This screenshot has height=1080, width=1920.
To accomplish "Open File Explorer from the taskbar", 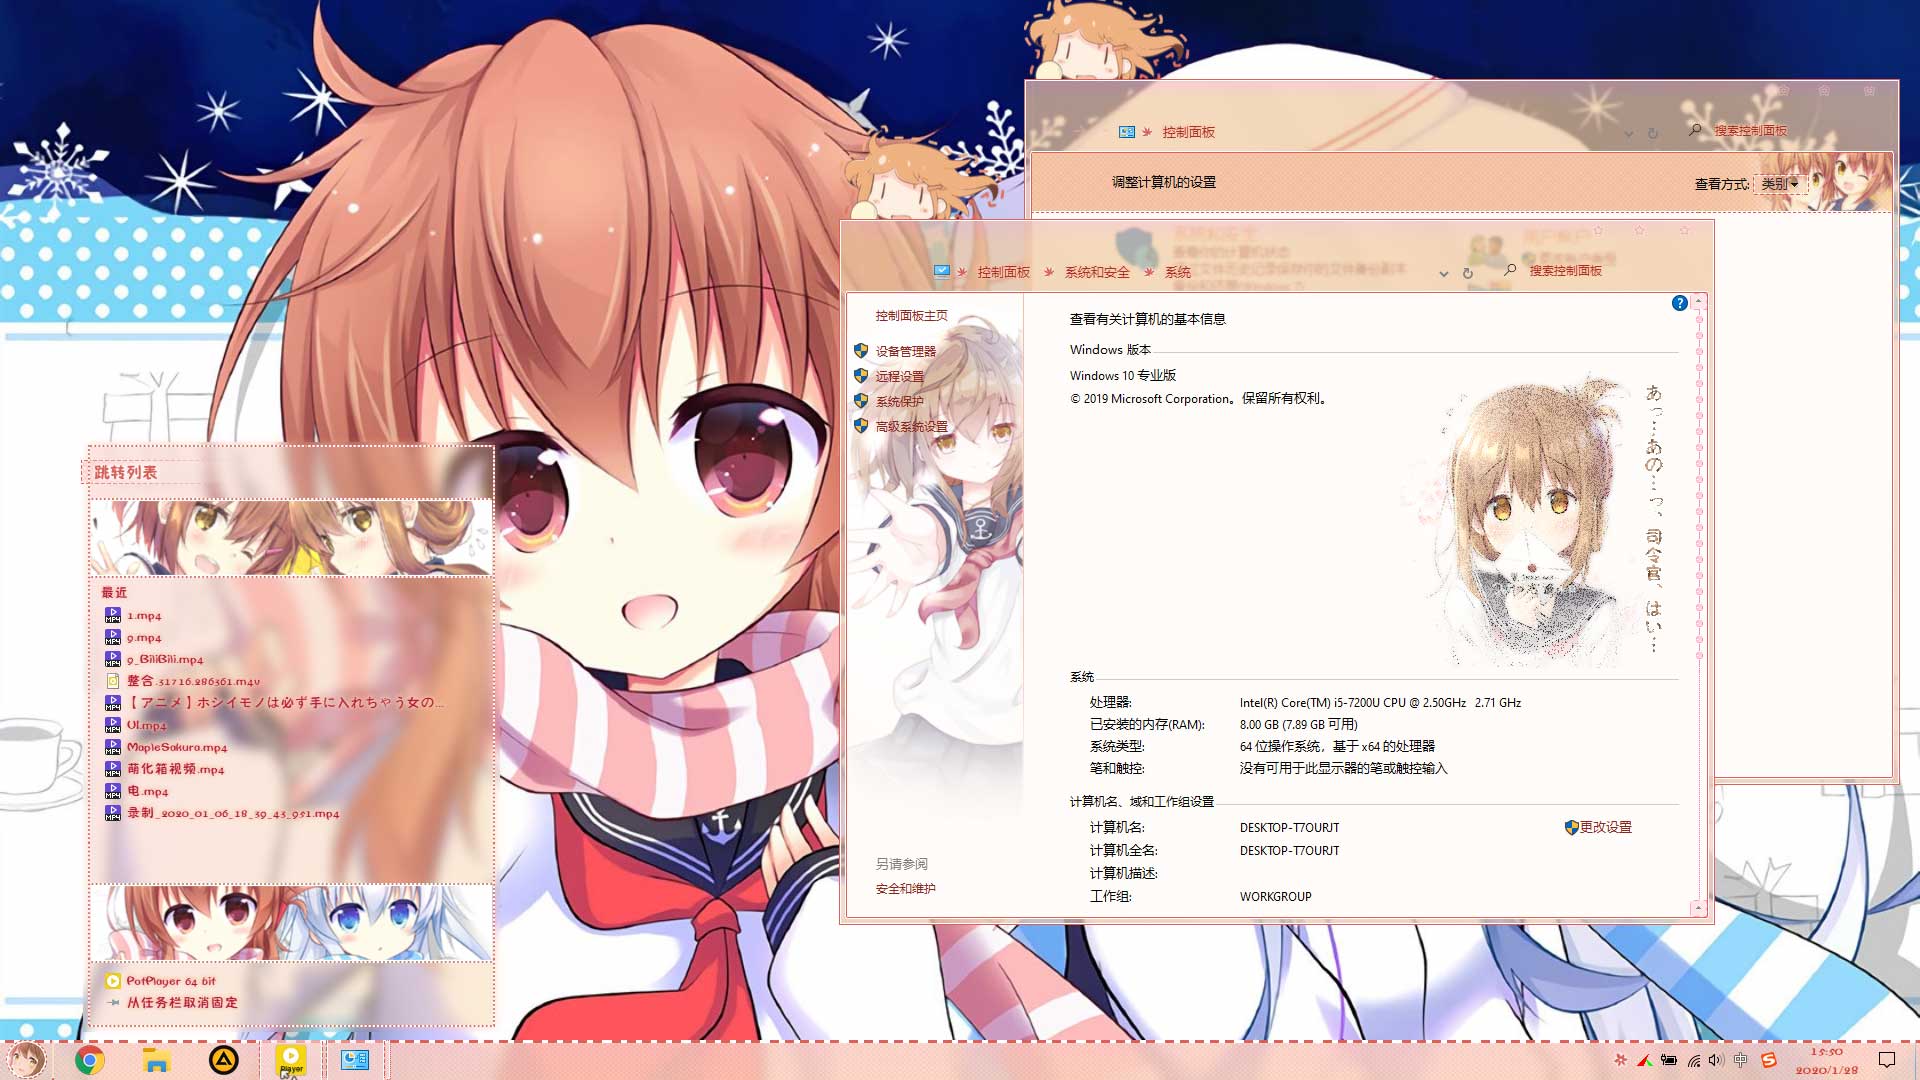I will coord(156,1060).
